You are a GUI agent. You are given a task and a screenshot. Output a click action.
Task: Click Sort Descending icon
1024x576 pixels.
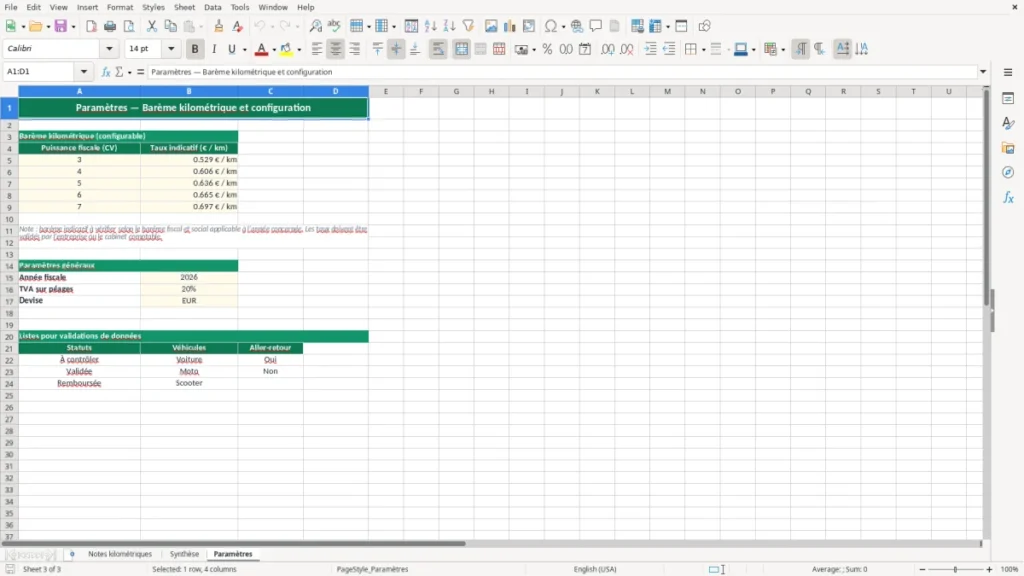coord(449,26)
